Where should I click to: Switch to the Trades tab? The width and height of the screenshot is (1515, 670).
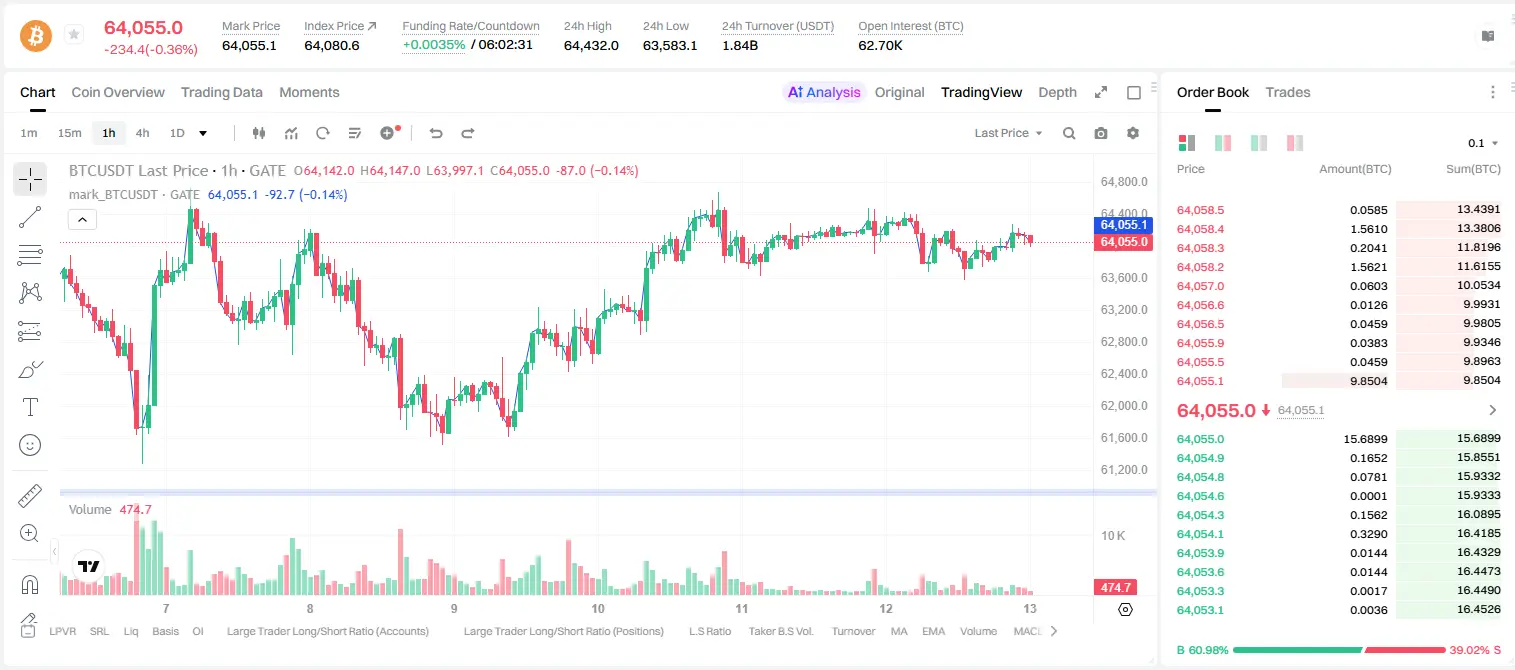1288,92
